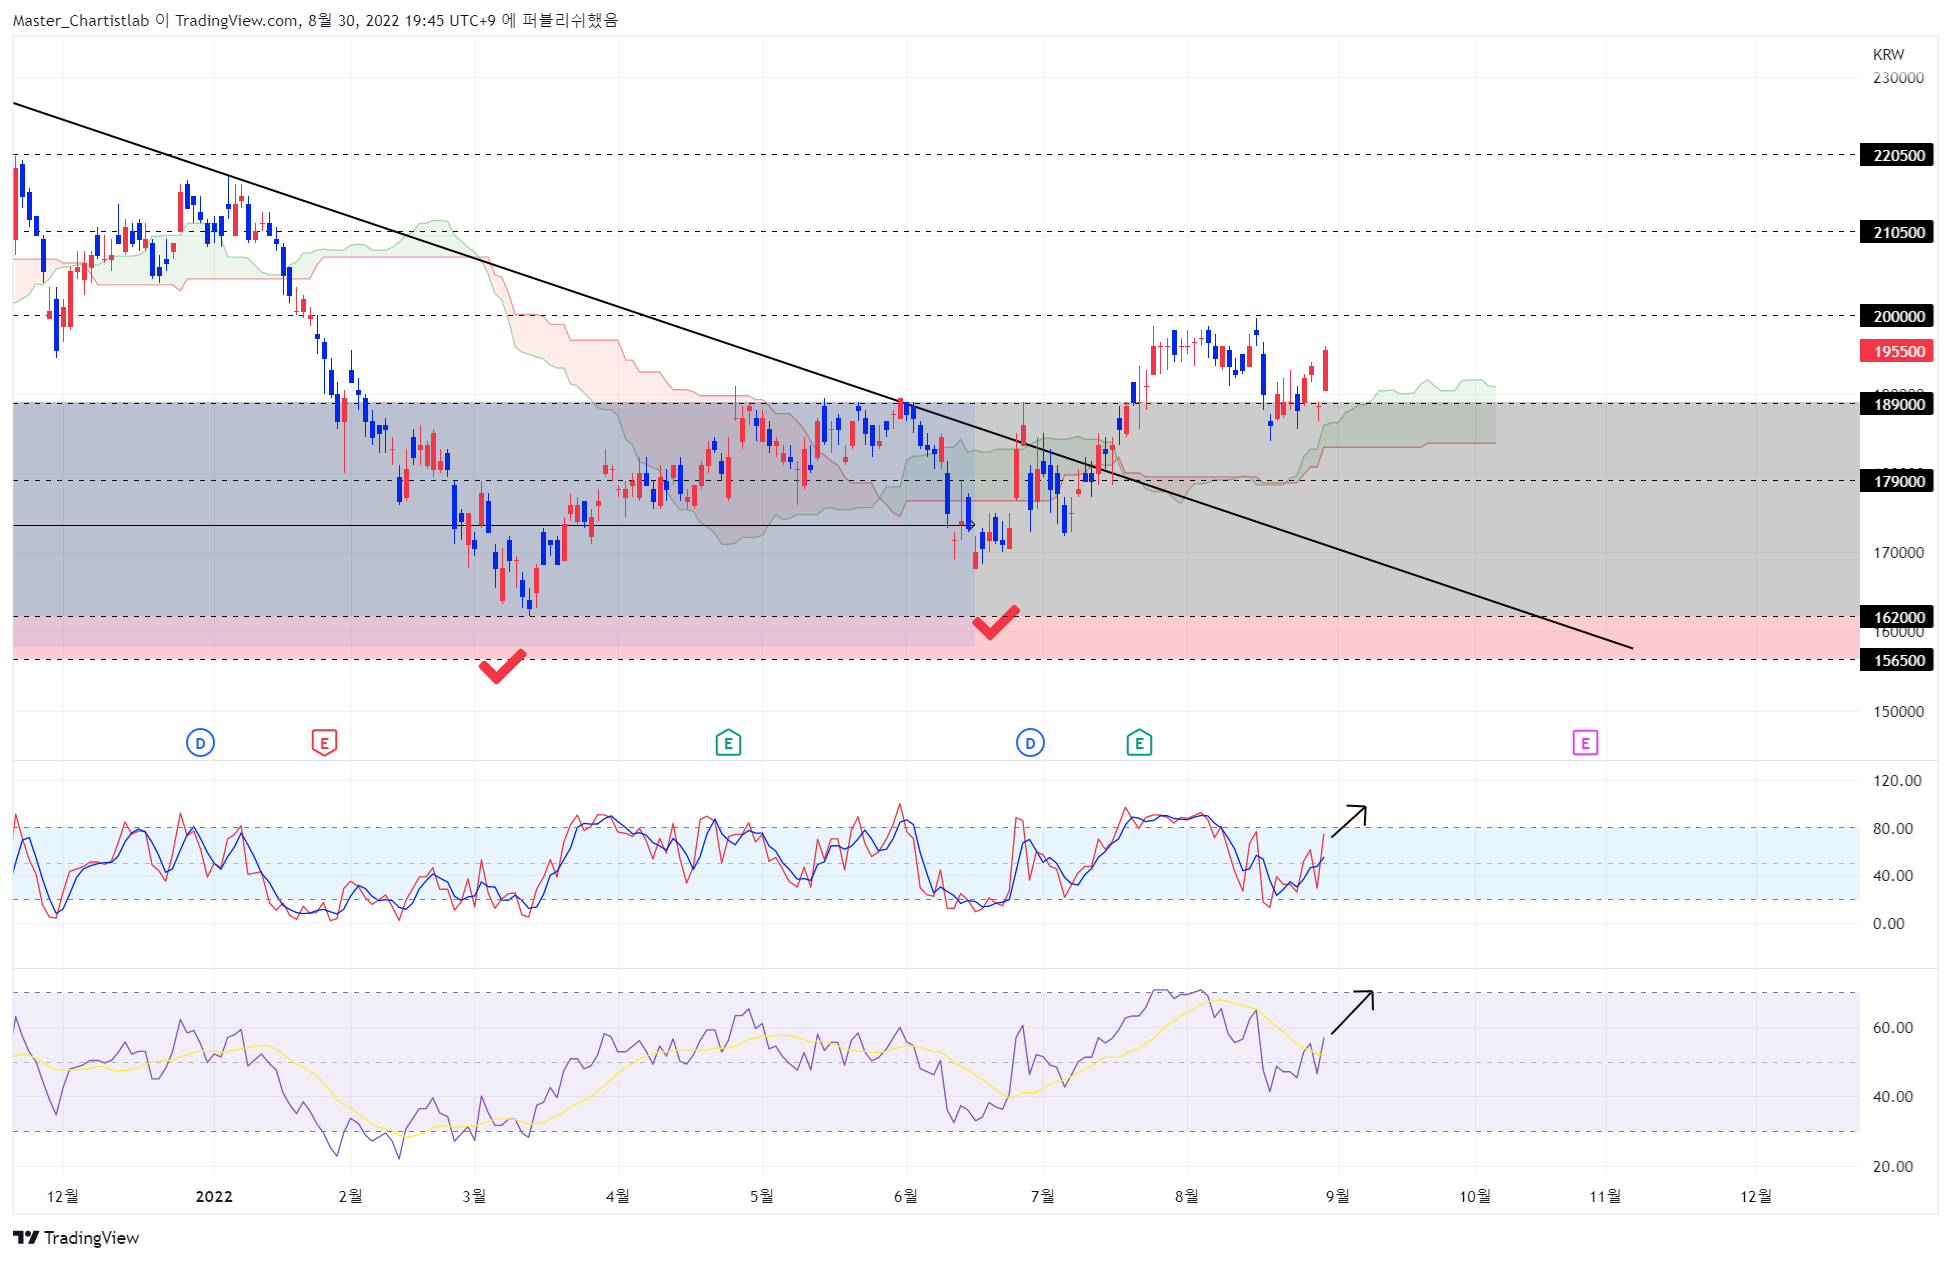Click the blue D dividend marker near July

[1030, 743]
